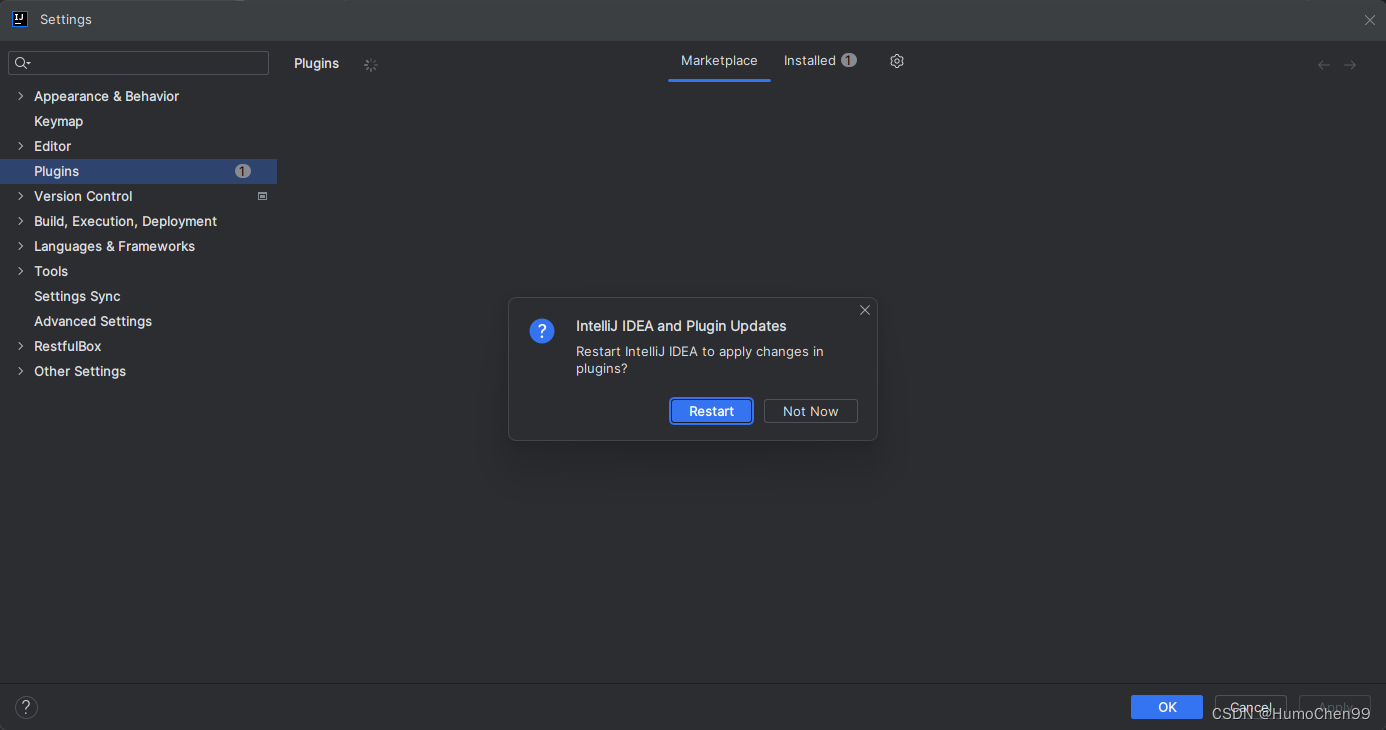1386x730 pixels.
Task: Click the Plugins loading spinner
Action: pyautogui.click(x=371, y=65)
